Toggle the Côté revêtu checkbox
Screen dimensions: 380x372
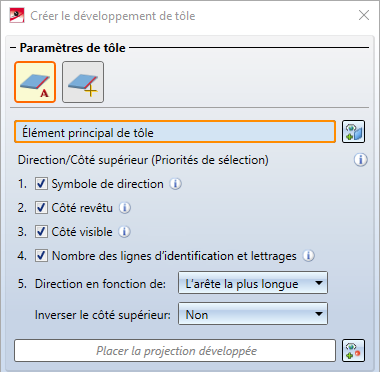[41, 208]
